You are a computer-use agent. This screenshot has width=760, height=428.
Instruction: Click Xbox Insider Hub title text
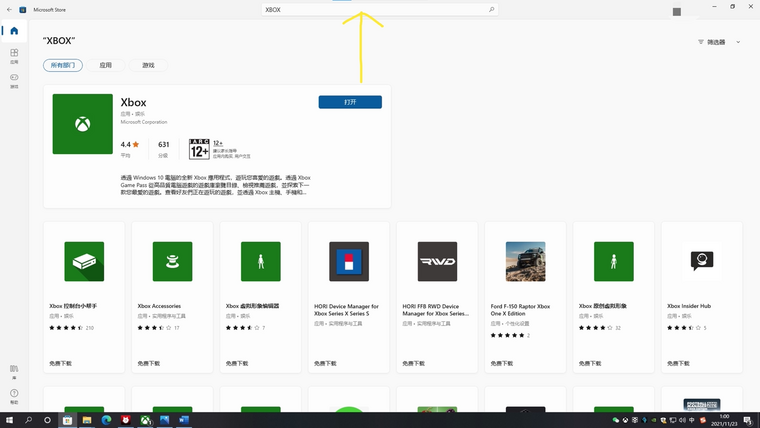pyautogui.click(x=689, y=306)
